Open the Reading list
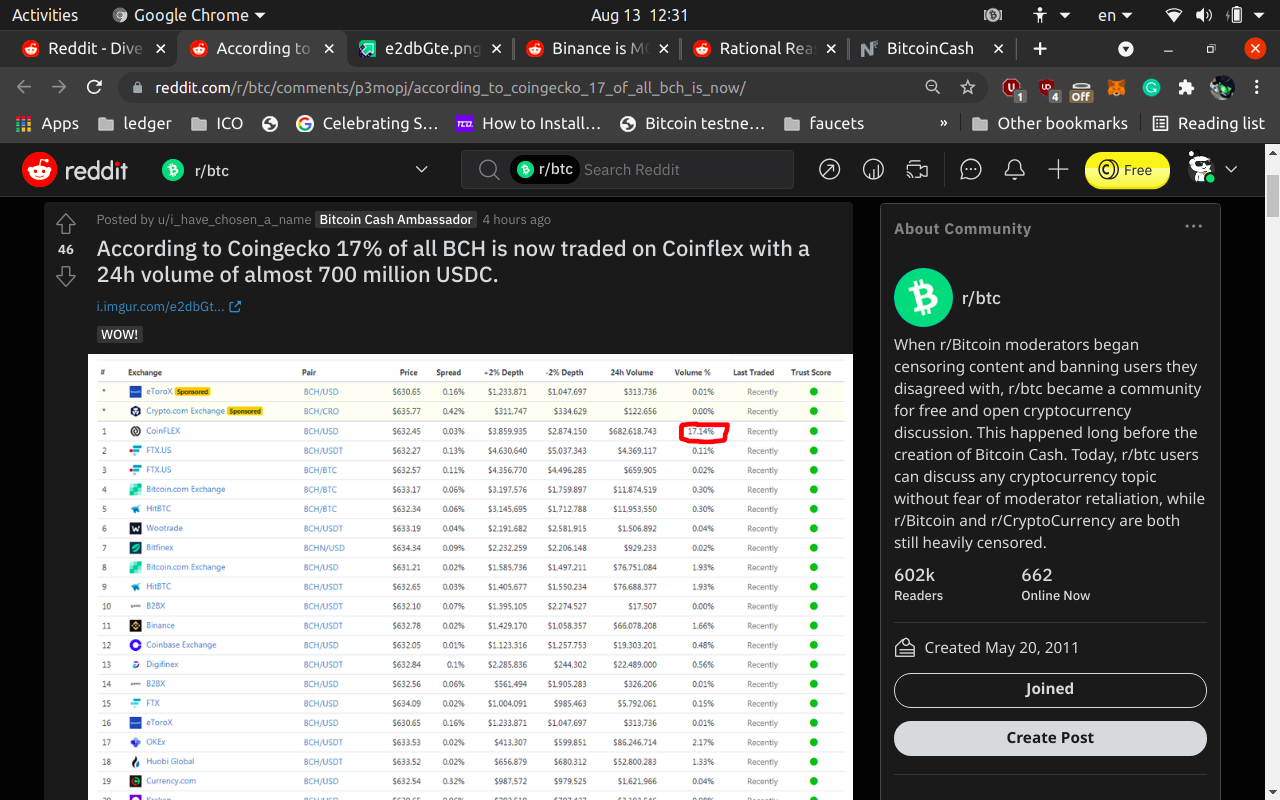Image resolution: width=1280 pixels, height=800 pixels. (1208, 123)
